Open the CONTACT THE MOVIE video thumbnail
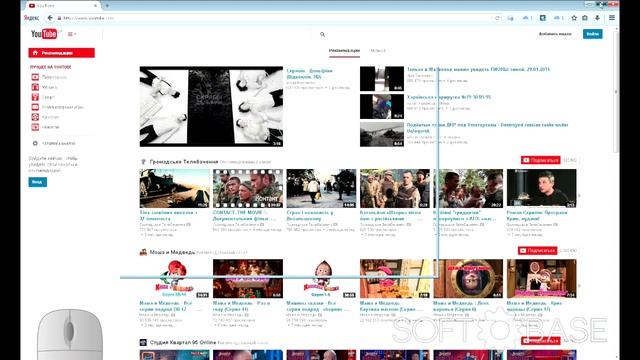 coord(248,189)
